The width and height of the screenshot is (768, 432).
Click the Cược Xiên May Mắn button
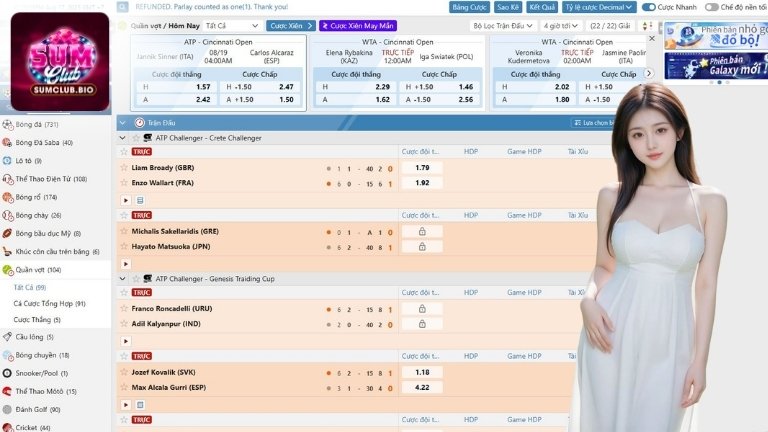[x=358, y=25]
